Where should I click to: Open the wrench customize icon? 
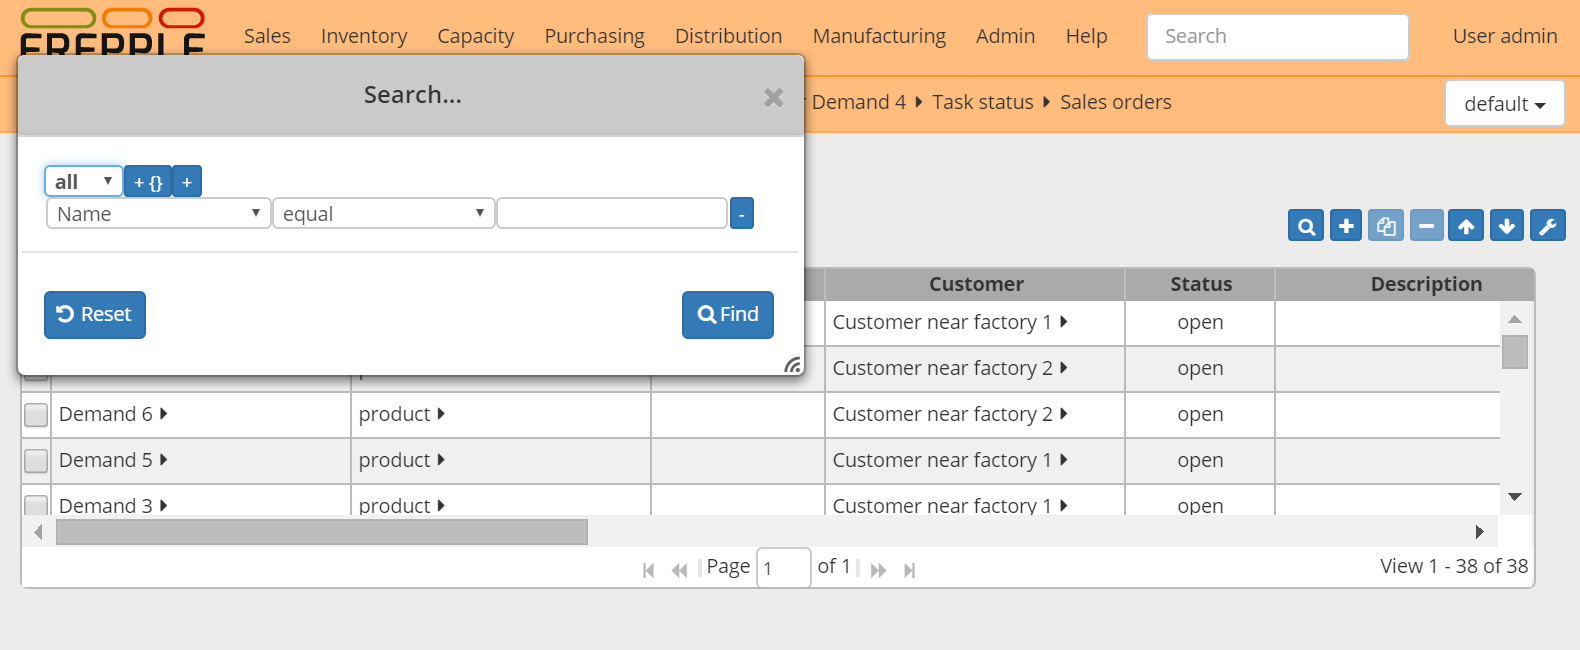(1548, 226)
